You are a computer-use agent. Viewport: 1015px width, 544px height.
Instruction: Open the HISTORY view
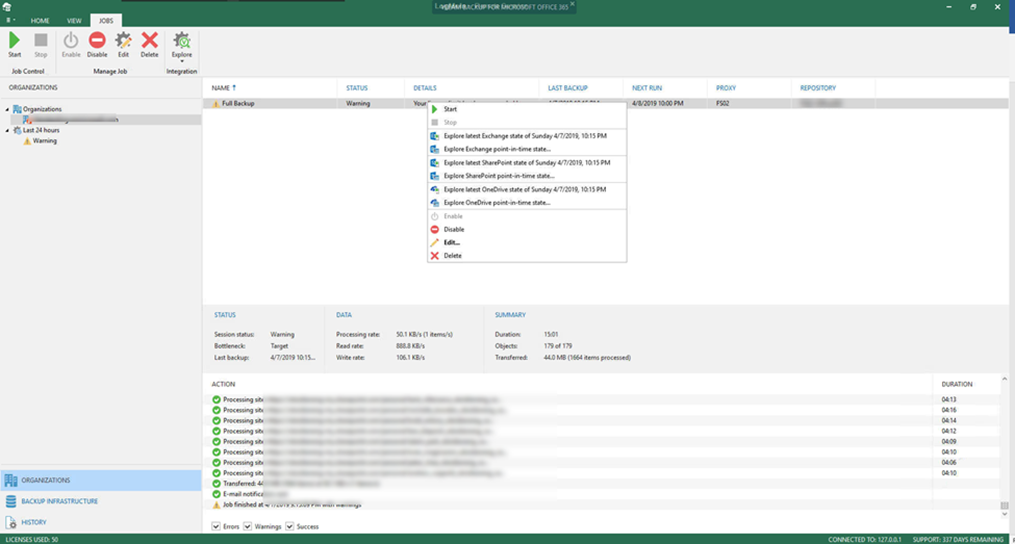pyautogui.click(x=101, y=522)
